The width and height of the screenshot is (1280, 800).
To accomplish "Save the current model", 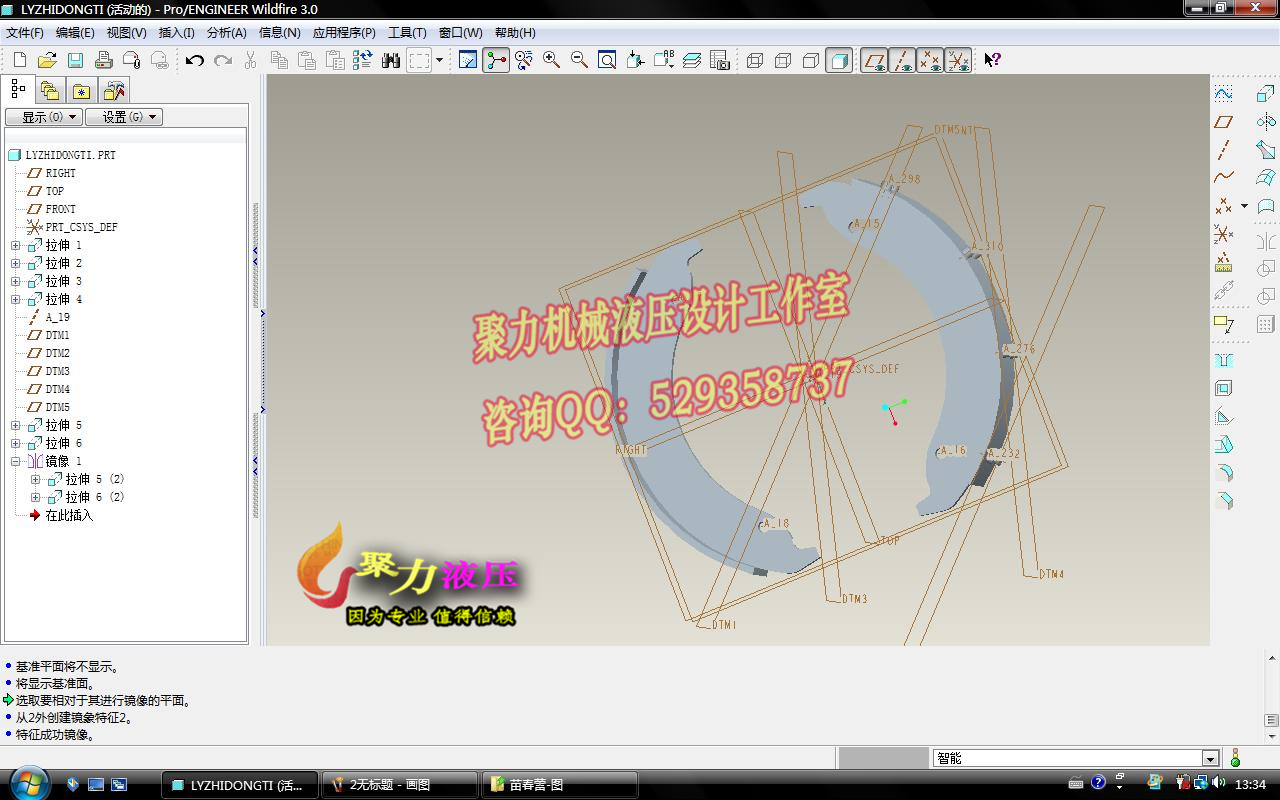I will click(x=74, y=60).
